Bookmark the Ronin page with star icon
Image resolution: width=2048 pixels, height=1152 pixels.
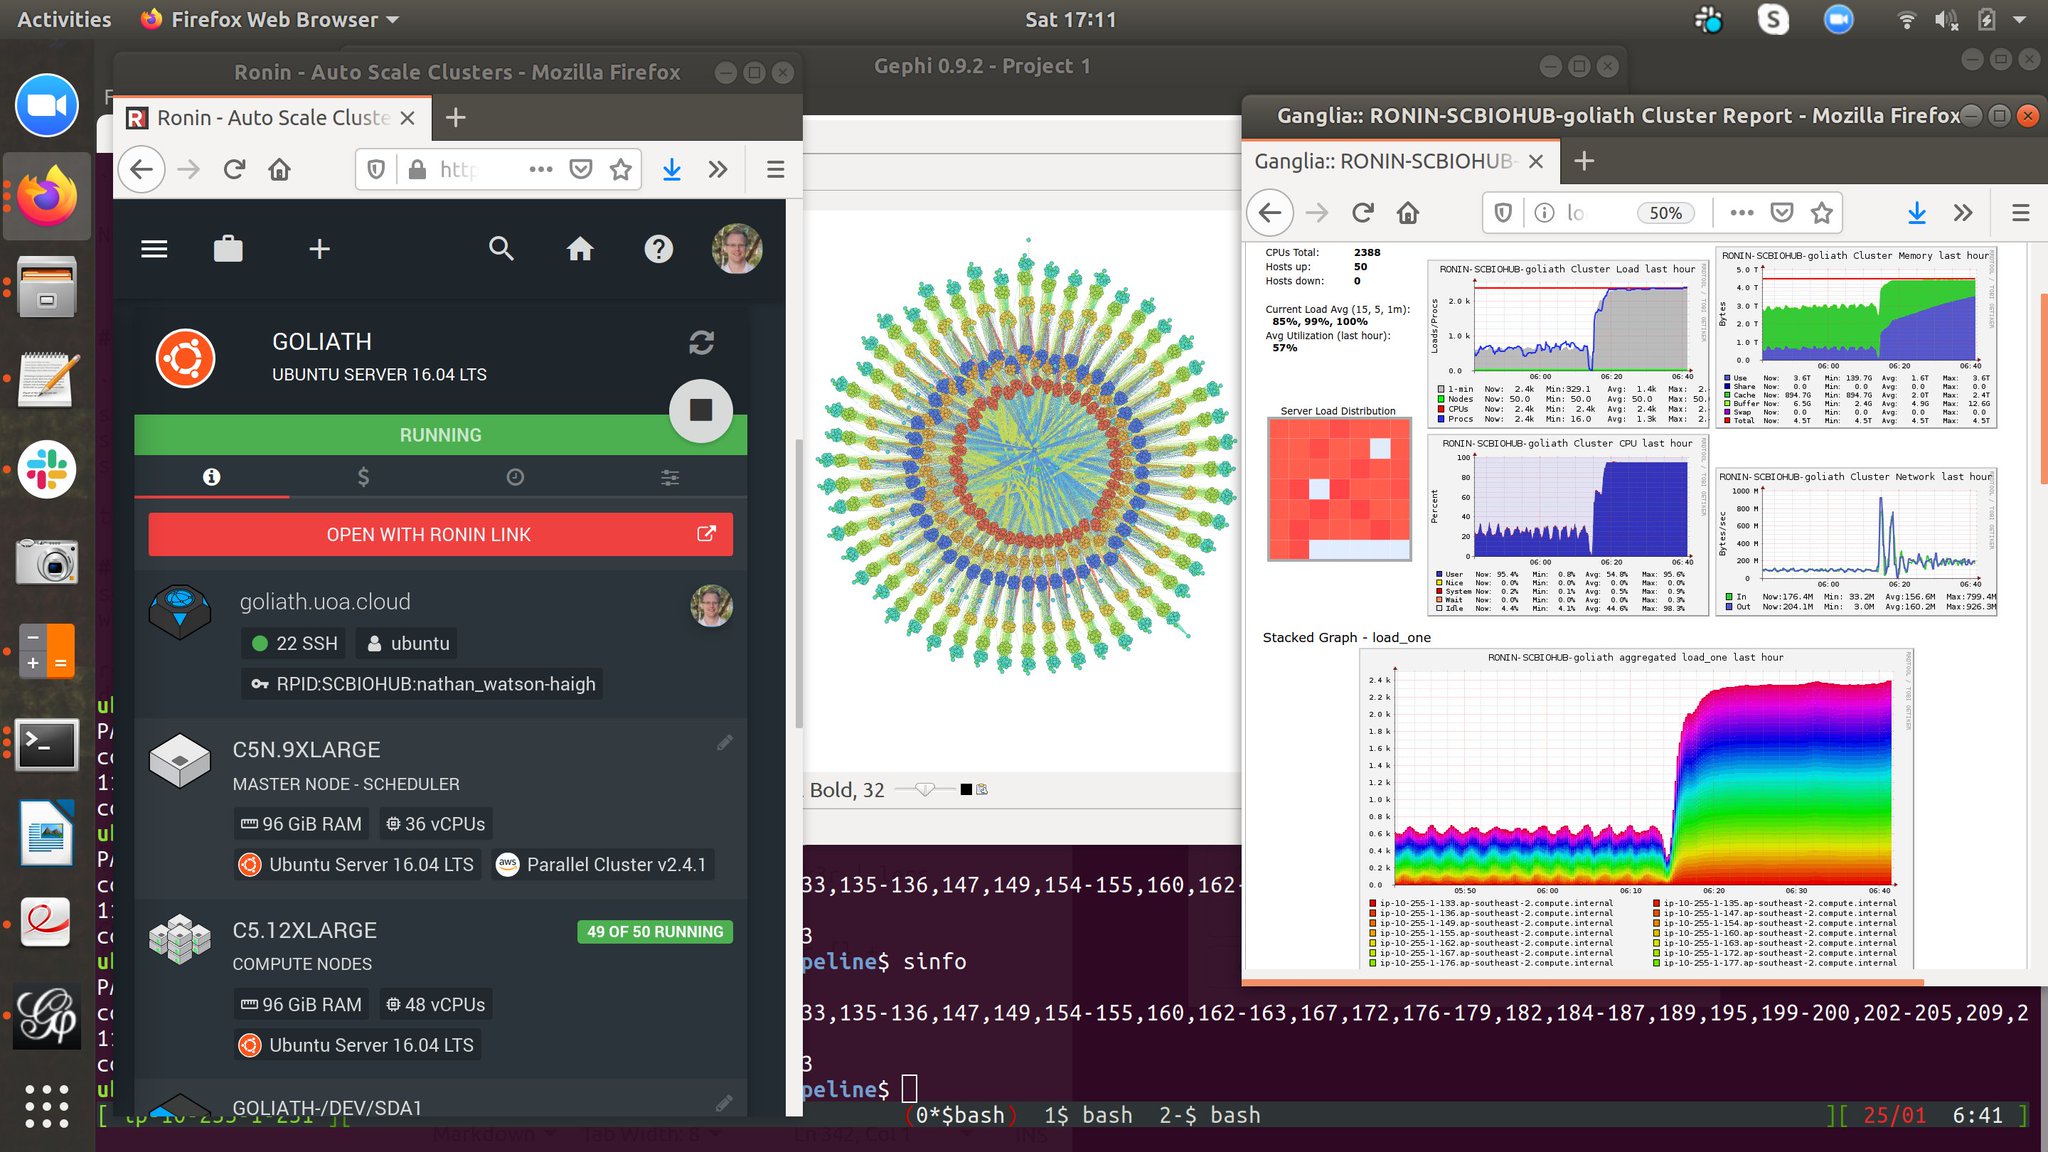pos(620,170)
